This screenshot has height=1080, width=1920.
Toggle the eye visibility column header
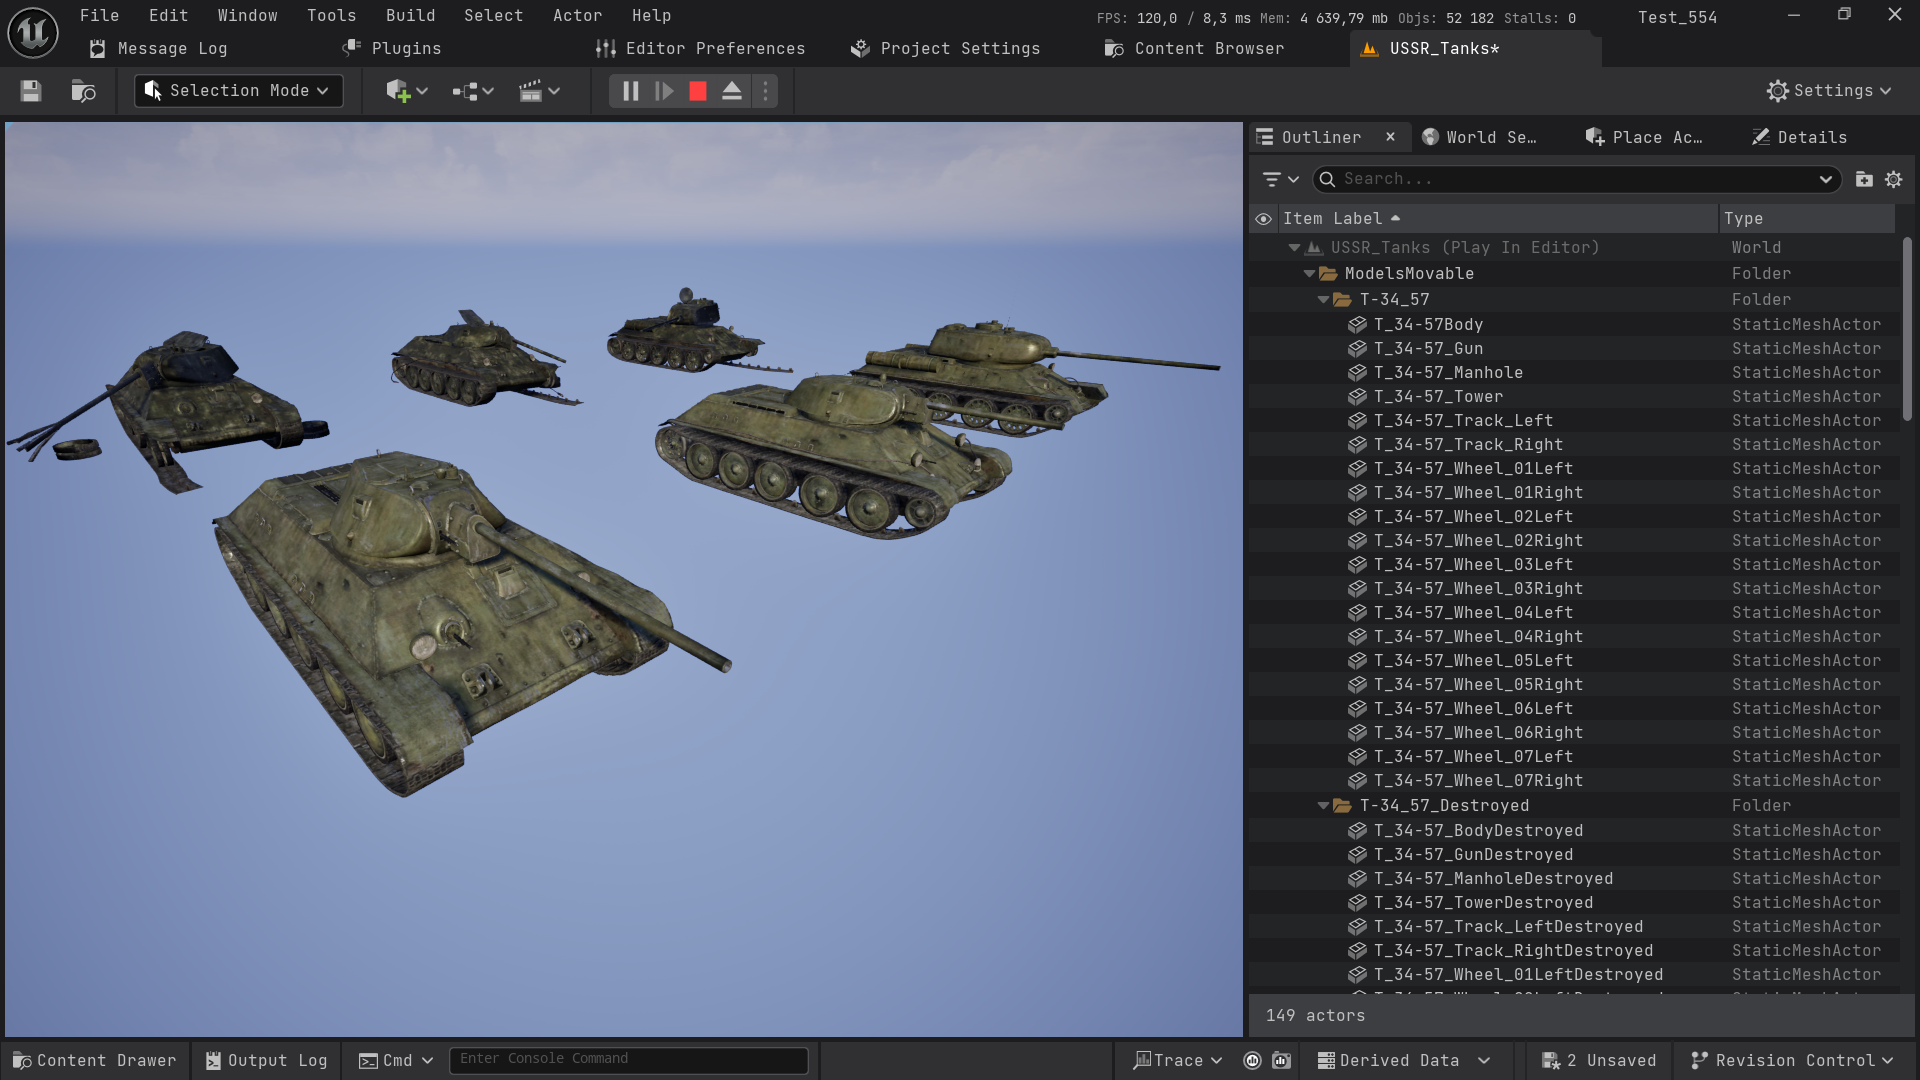tap(1264, 219)
